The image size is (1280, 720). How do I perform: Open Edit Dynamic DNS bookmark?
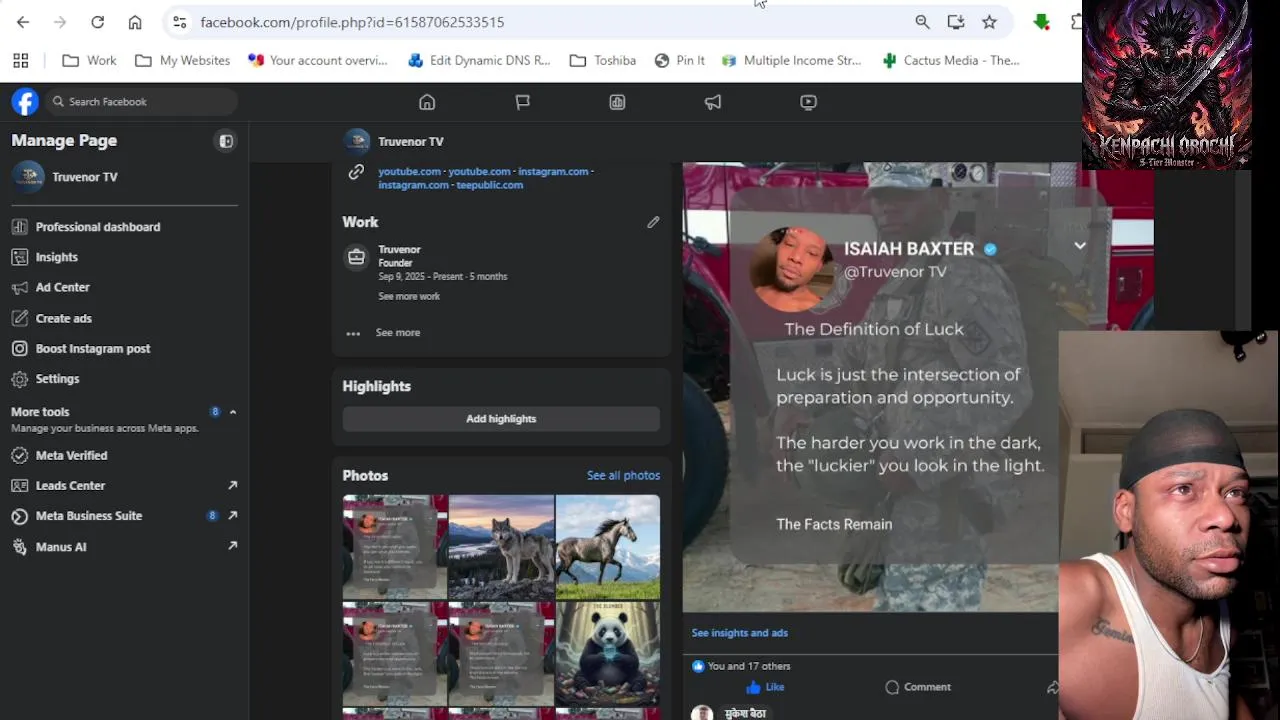coord(479,60)
